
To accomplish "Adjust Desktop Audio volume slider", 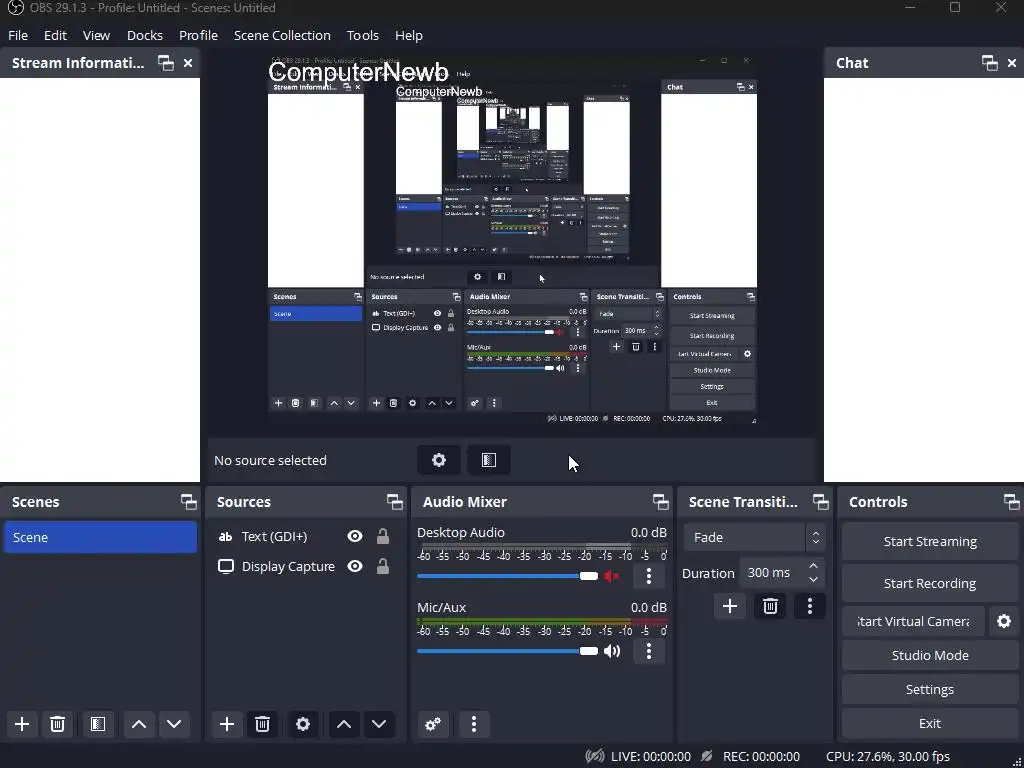I will (507, 576).
